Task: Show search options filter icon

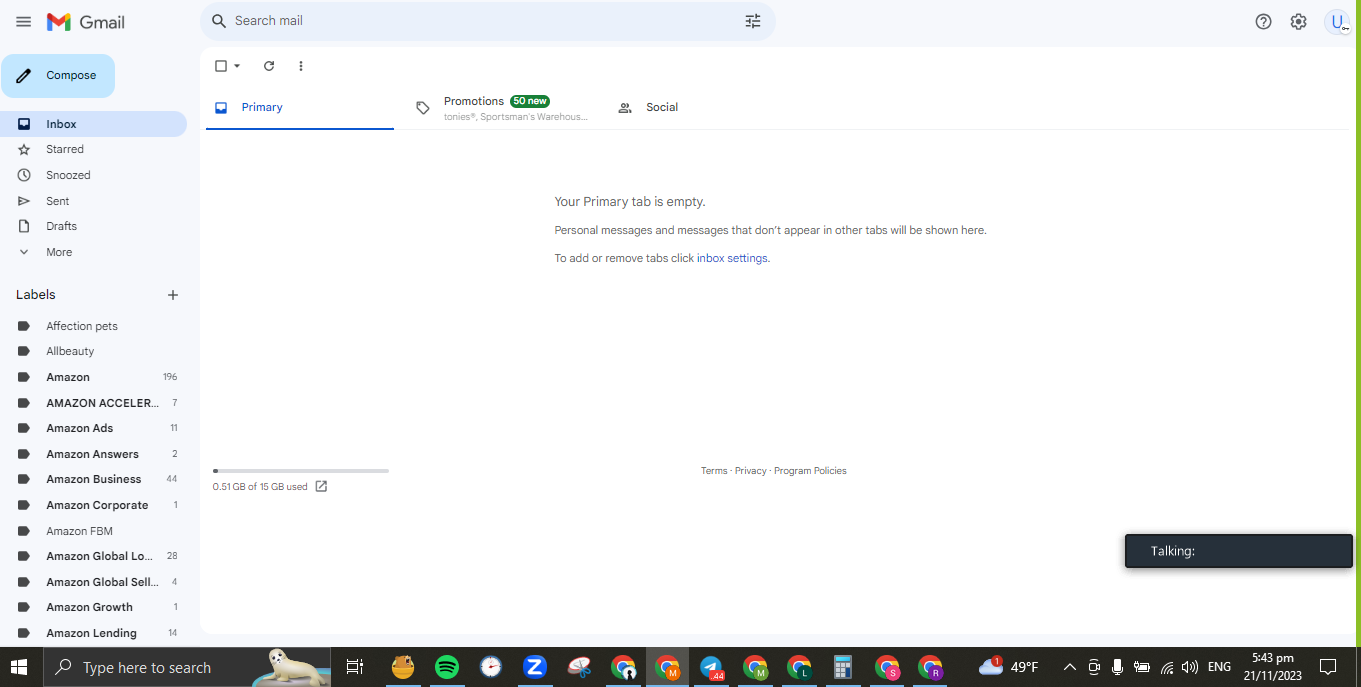Action: coord(753,21)
